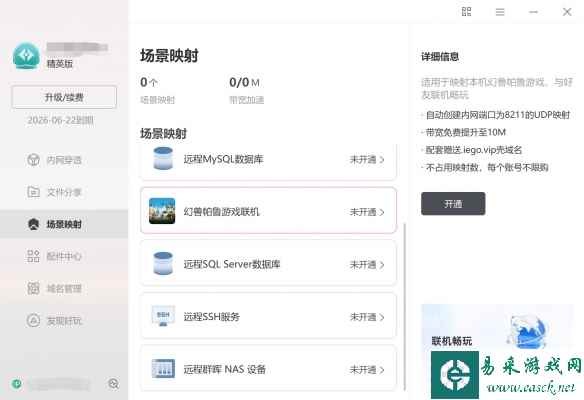Click the grid layout icon in title bar
The image size is (584, 400).
pyautogui.click(x=466, y=12)
